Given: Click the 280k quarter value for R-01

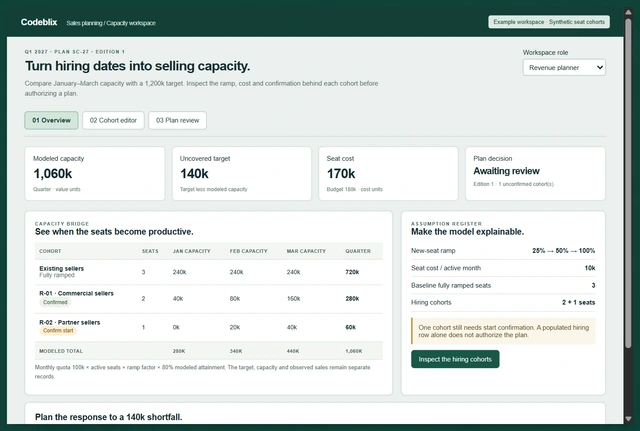Looking at the screenshot, I should point(352,298).
